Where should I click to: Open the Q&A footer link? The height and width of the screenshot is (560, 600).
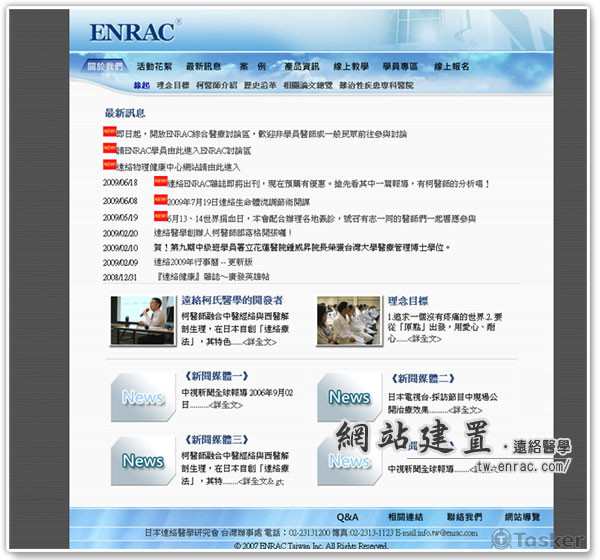tap(347, 517)
